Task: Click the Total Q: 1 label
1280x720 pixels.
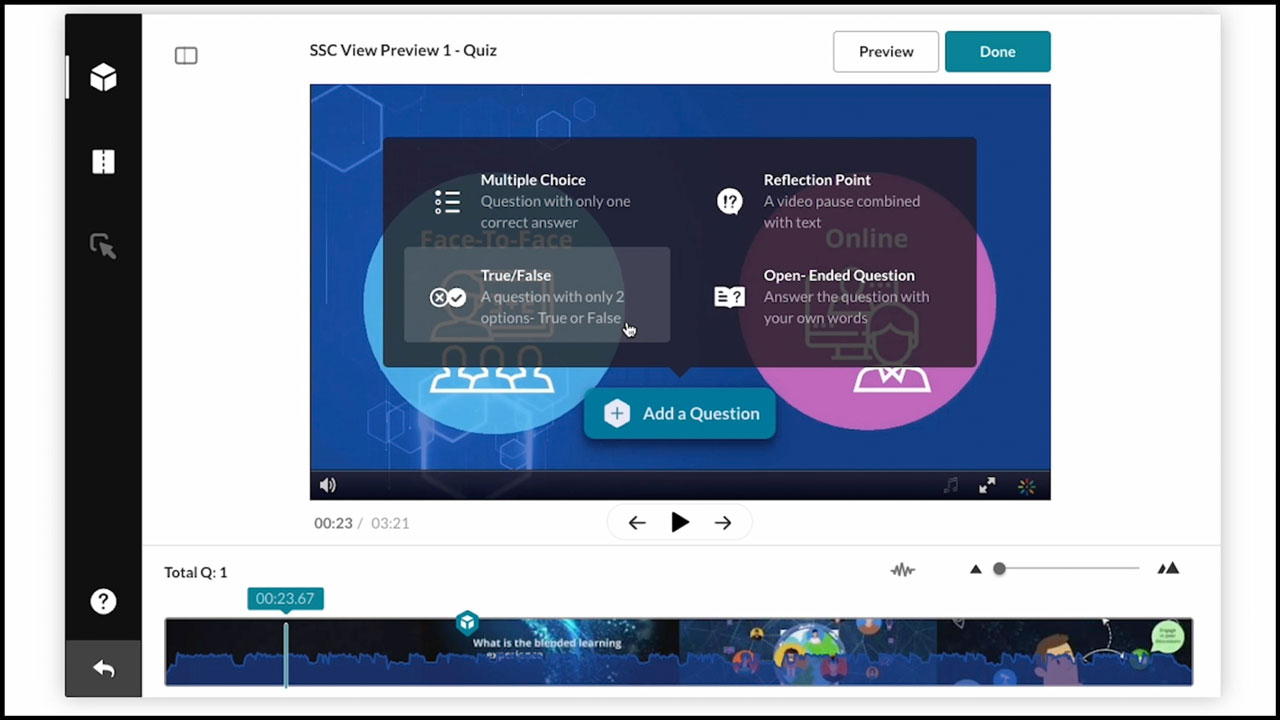Action: point(196,572)
